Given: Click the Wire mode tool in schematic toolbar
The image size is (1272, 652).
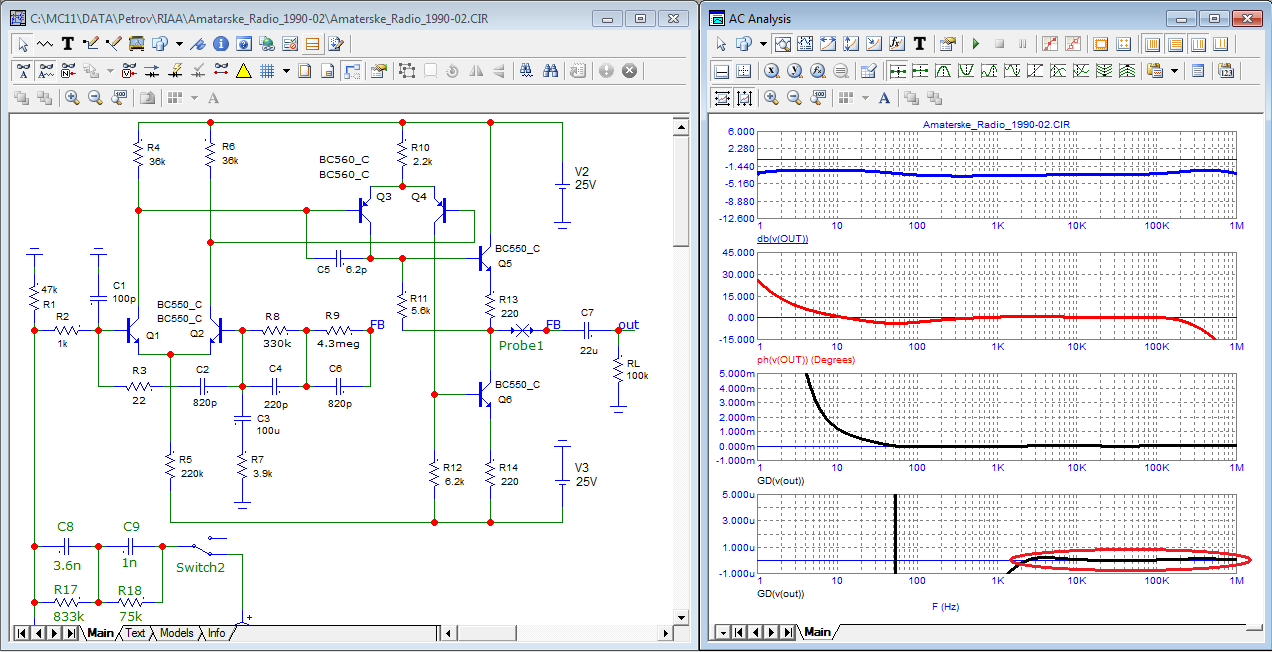Looking at the screenshot, I should tap(91, 44).
